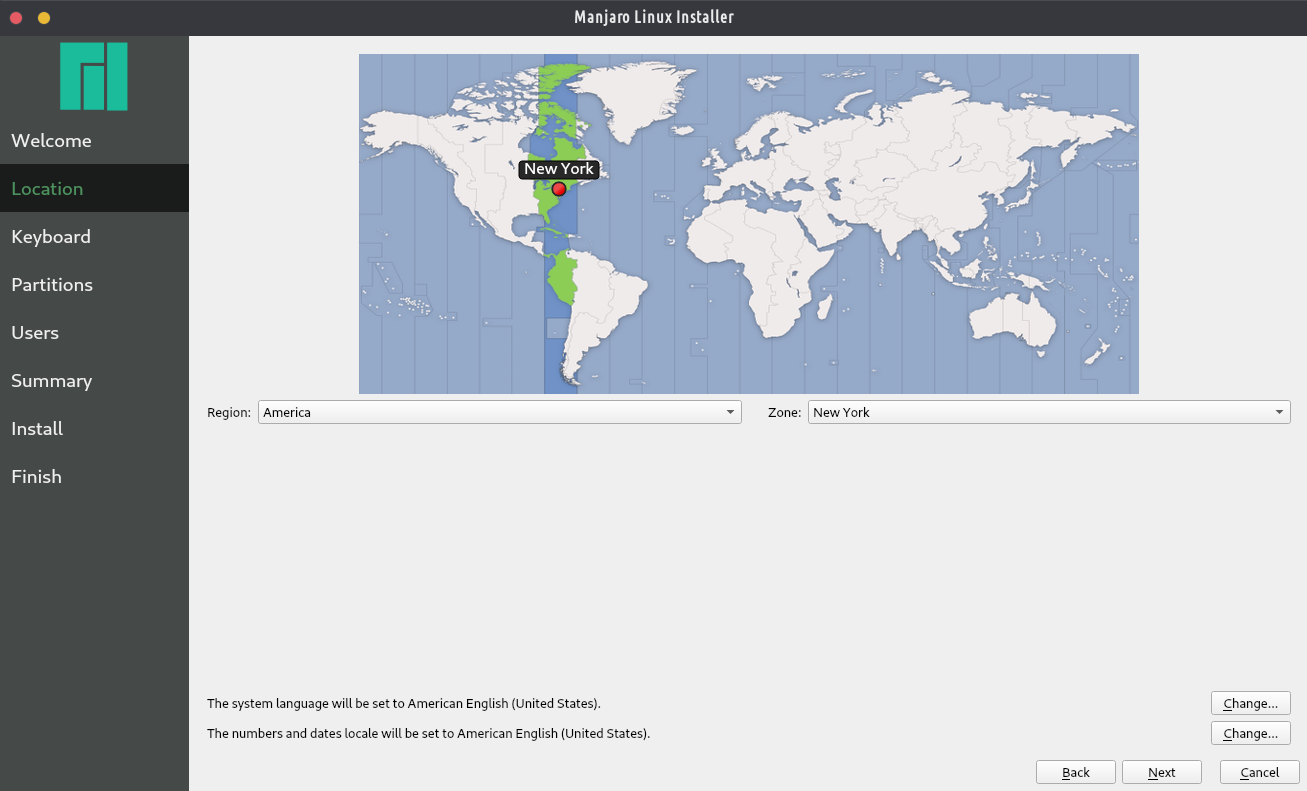Open the Region dropdown showing America
Image resolution: width=1307 pixels, height=791 pixels.
[x=499, y=412]
